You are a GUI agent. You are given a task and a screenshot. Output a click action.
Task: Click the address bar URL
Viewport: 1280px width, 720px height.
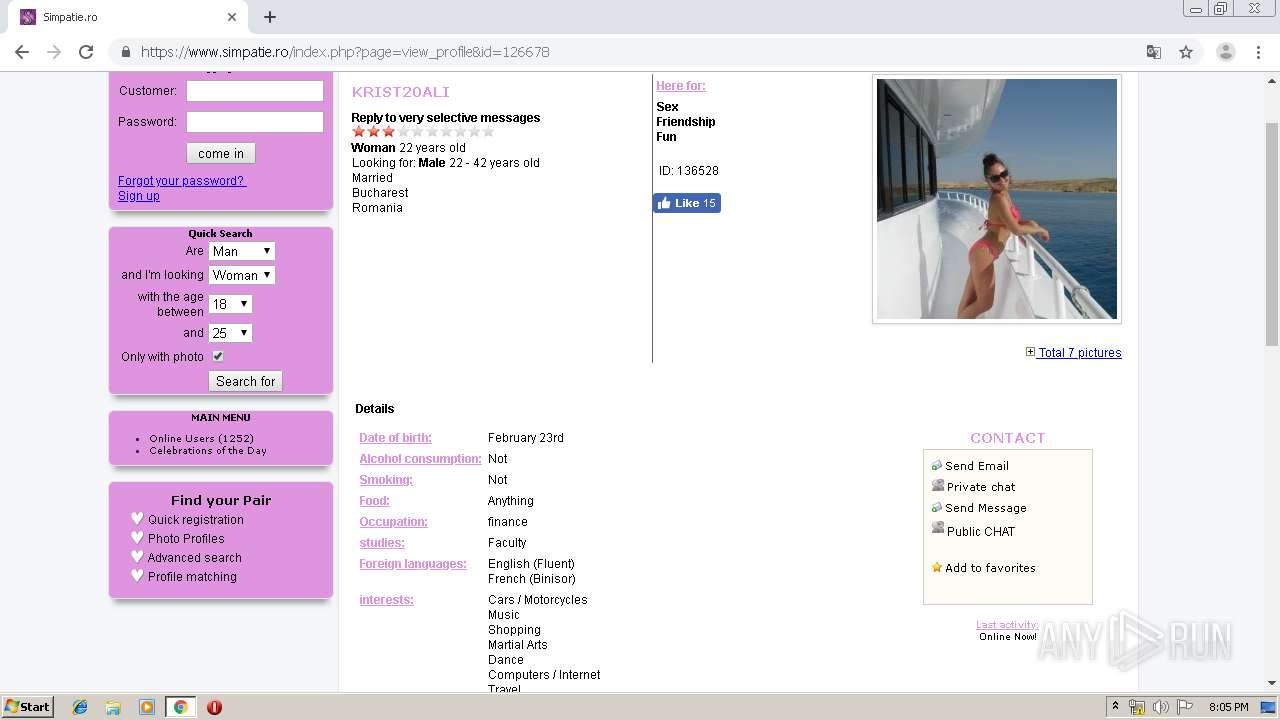point(345,52)
